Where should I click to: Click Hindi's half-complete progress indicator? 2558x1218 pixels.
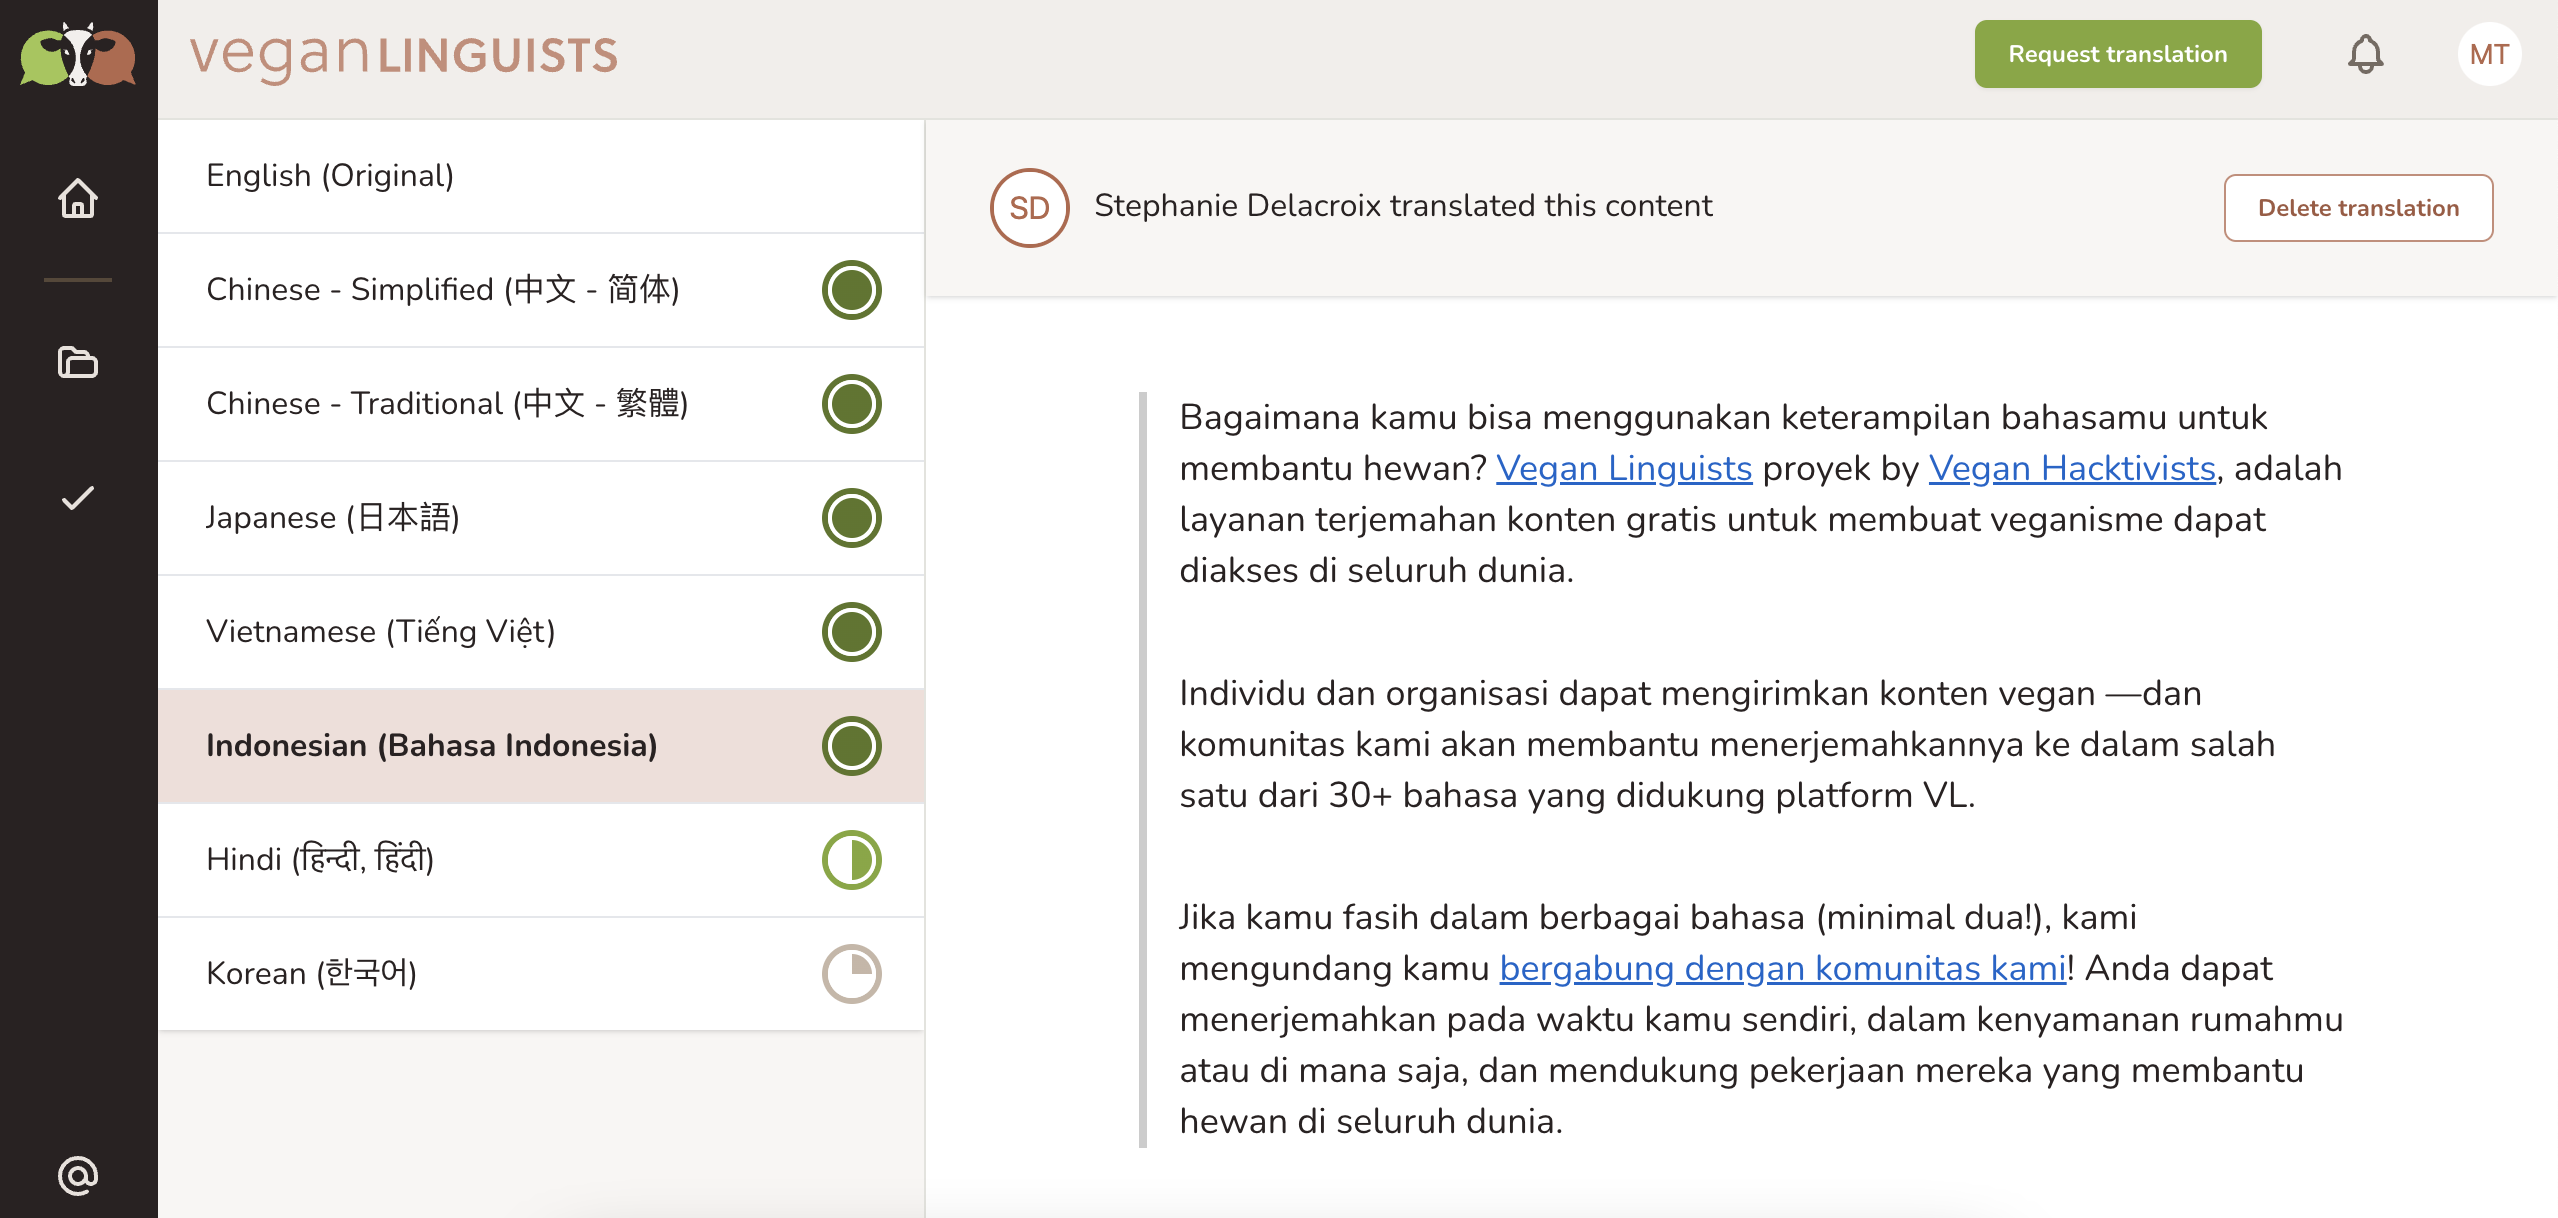(x=849, y=859)
